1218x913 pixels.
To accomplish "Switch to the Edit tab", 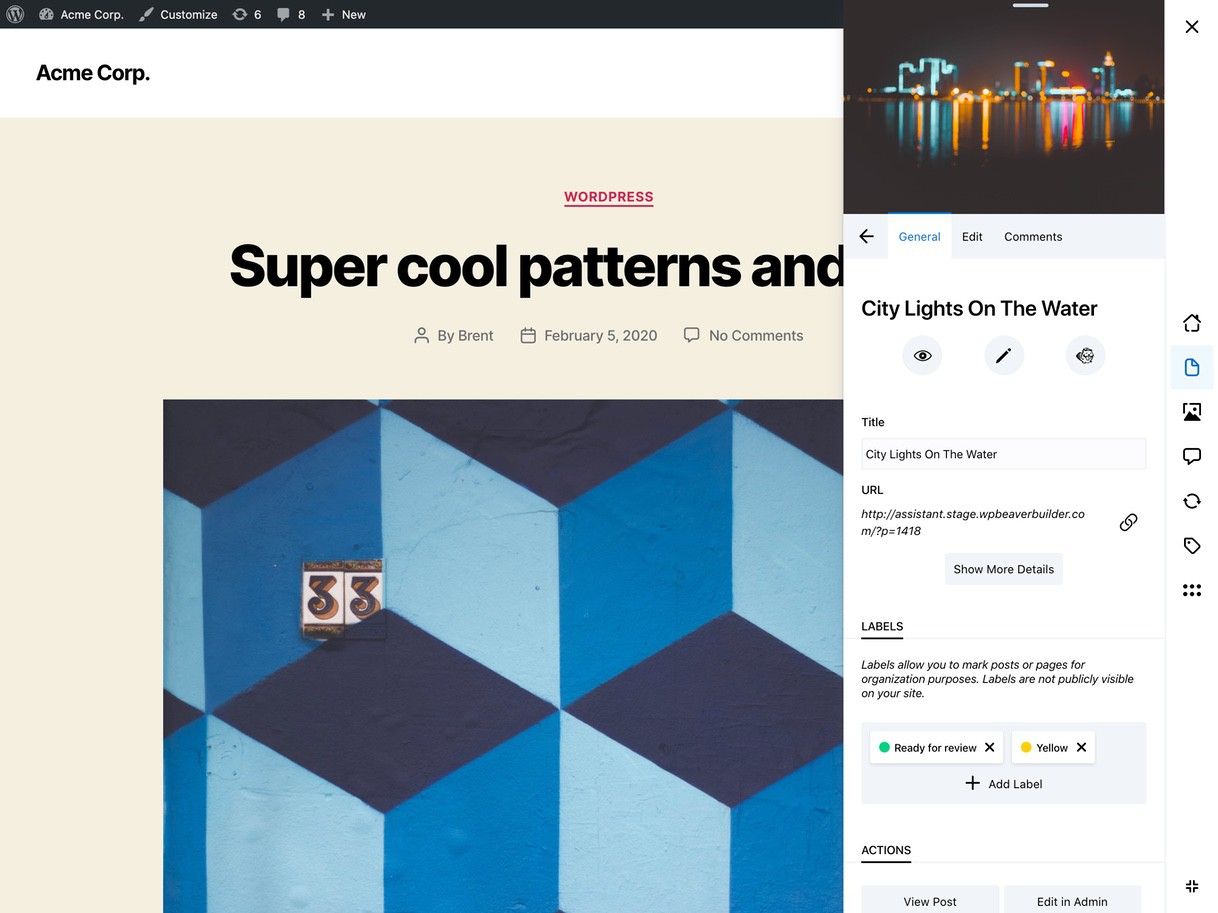I will coord(972,237).
